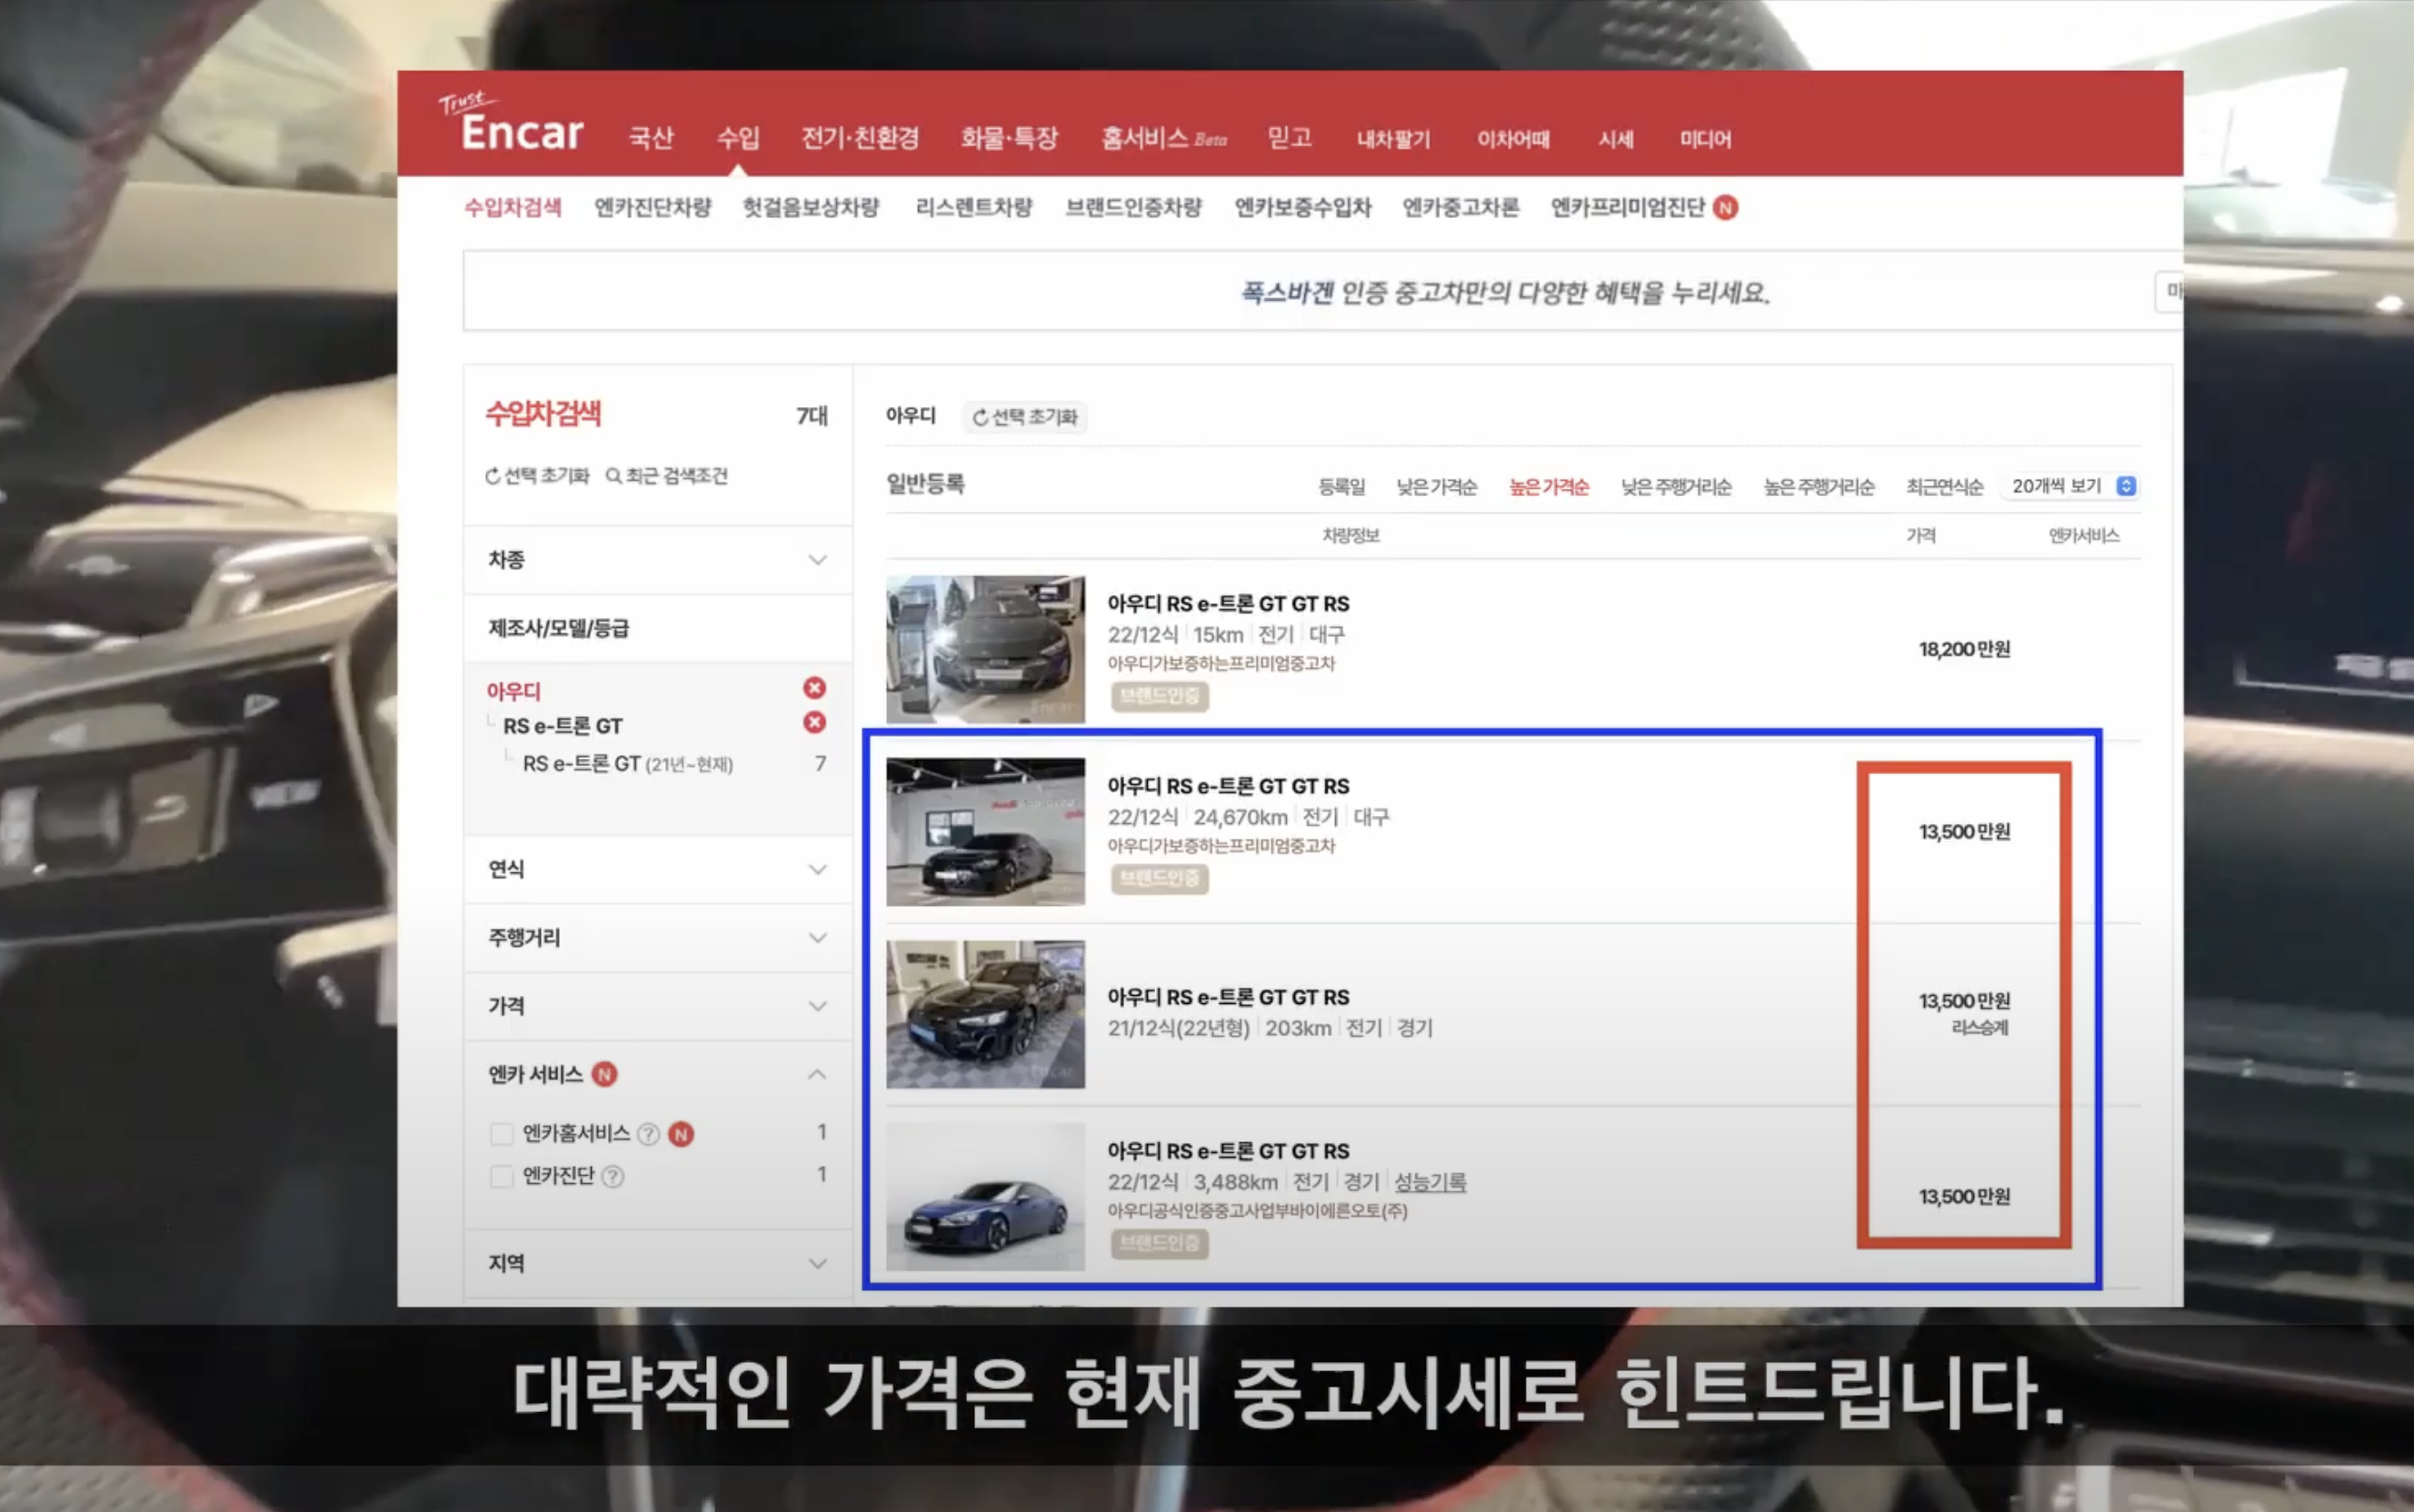
Task: Select RS e-트론 GT (21년~현재) tree item
Action: tap(628, 764)
